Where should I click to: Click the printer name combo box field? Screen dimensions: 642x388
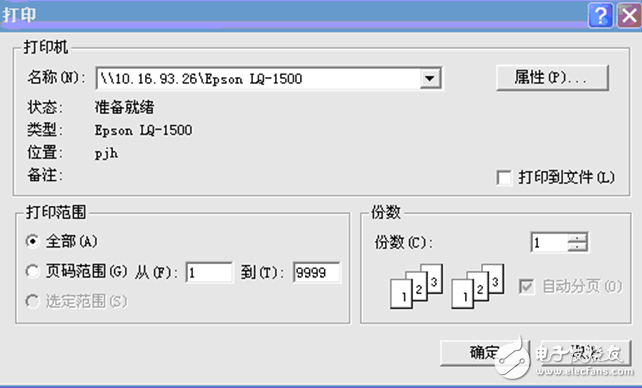point(269,78)
